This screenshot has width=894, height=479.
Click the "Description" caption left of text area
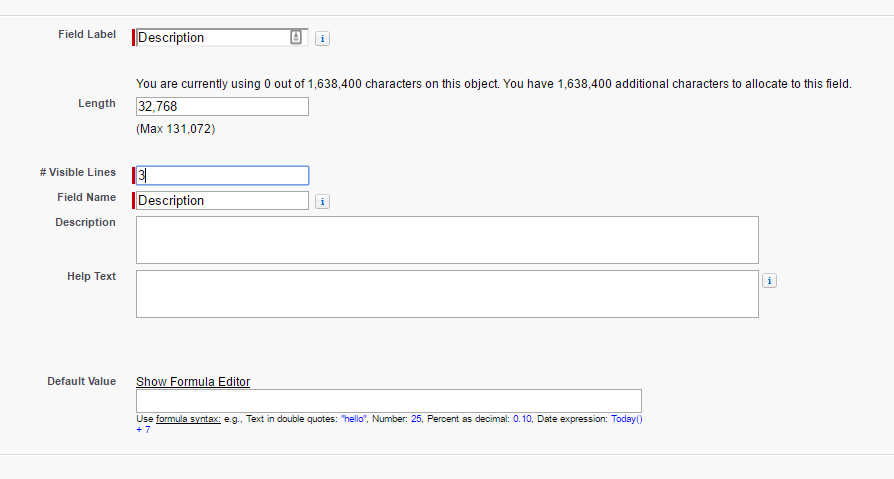pos(85,222)
